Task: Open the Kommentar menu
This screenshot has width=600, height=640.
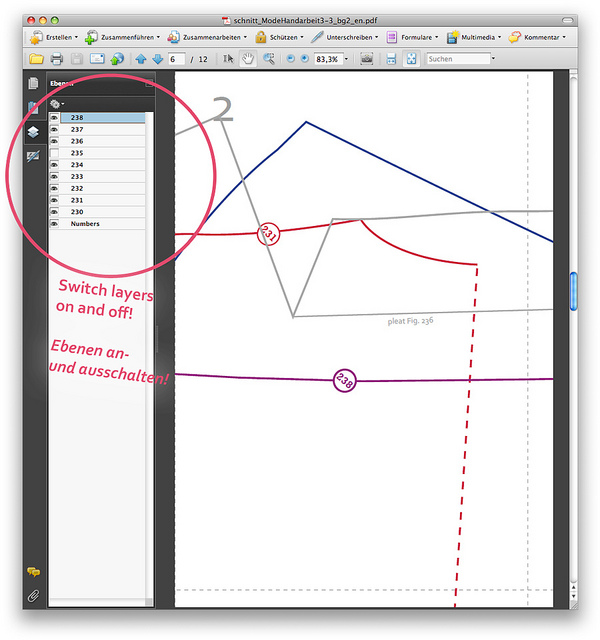Action: [537, 37]
